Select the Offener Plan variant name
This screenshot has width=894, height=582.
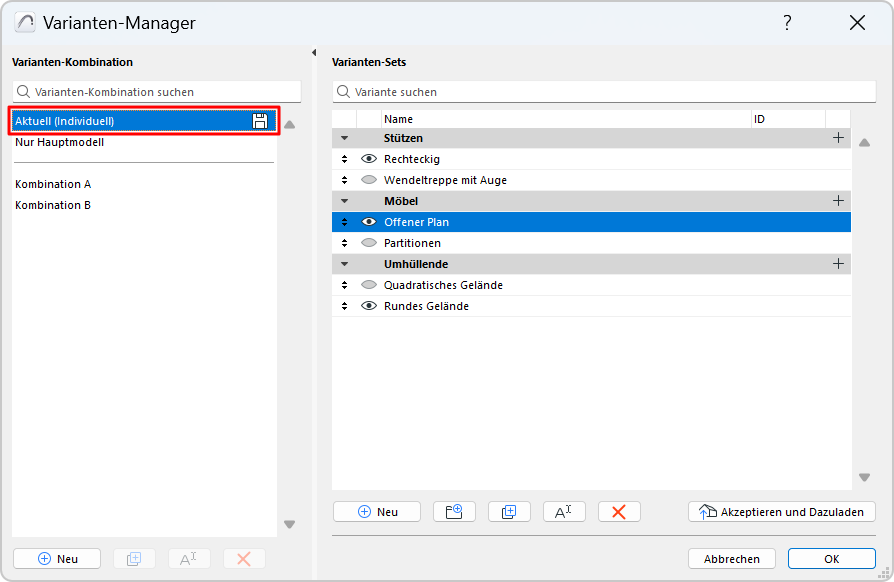(416, 222)
